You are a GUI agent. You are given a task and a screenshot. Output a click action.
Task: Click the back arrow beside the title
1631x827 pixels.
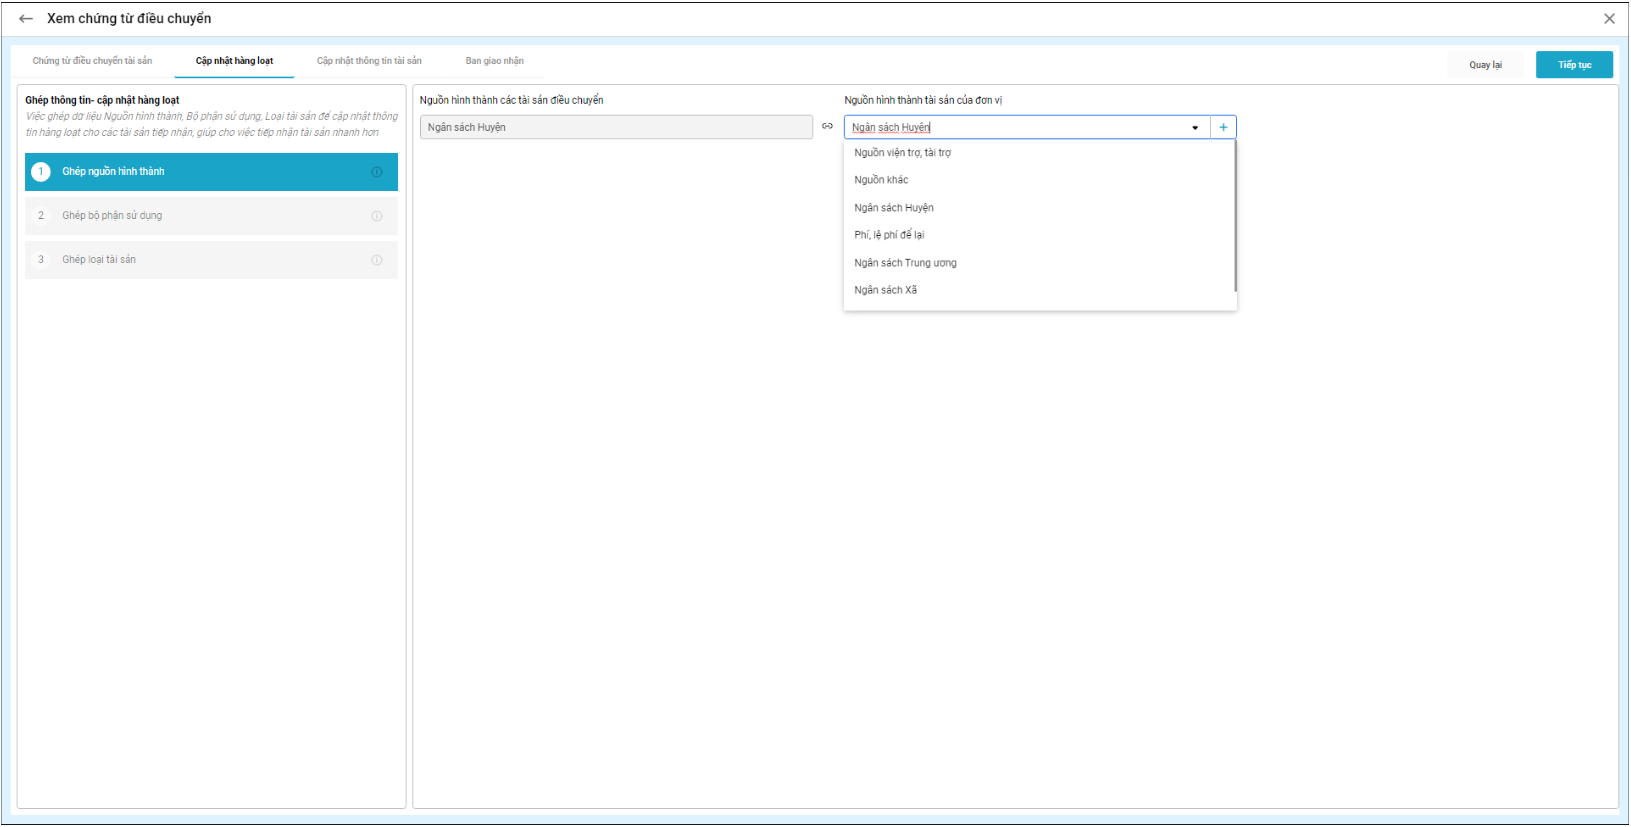pyautogui.click(x=26, y=19)
